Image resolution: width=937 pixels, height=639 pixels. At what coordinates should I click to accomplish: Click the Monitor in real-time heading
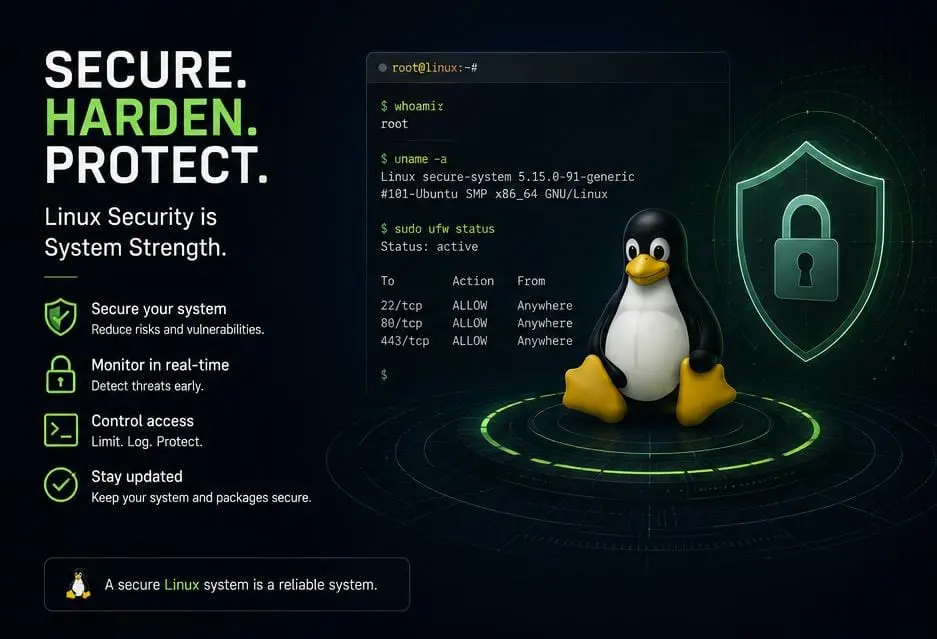[x=160, y=365]
